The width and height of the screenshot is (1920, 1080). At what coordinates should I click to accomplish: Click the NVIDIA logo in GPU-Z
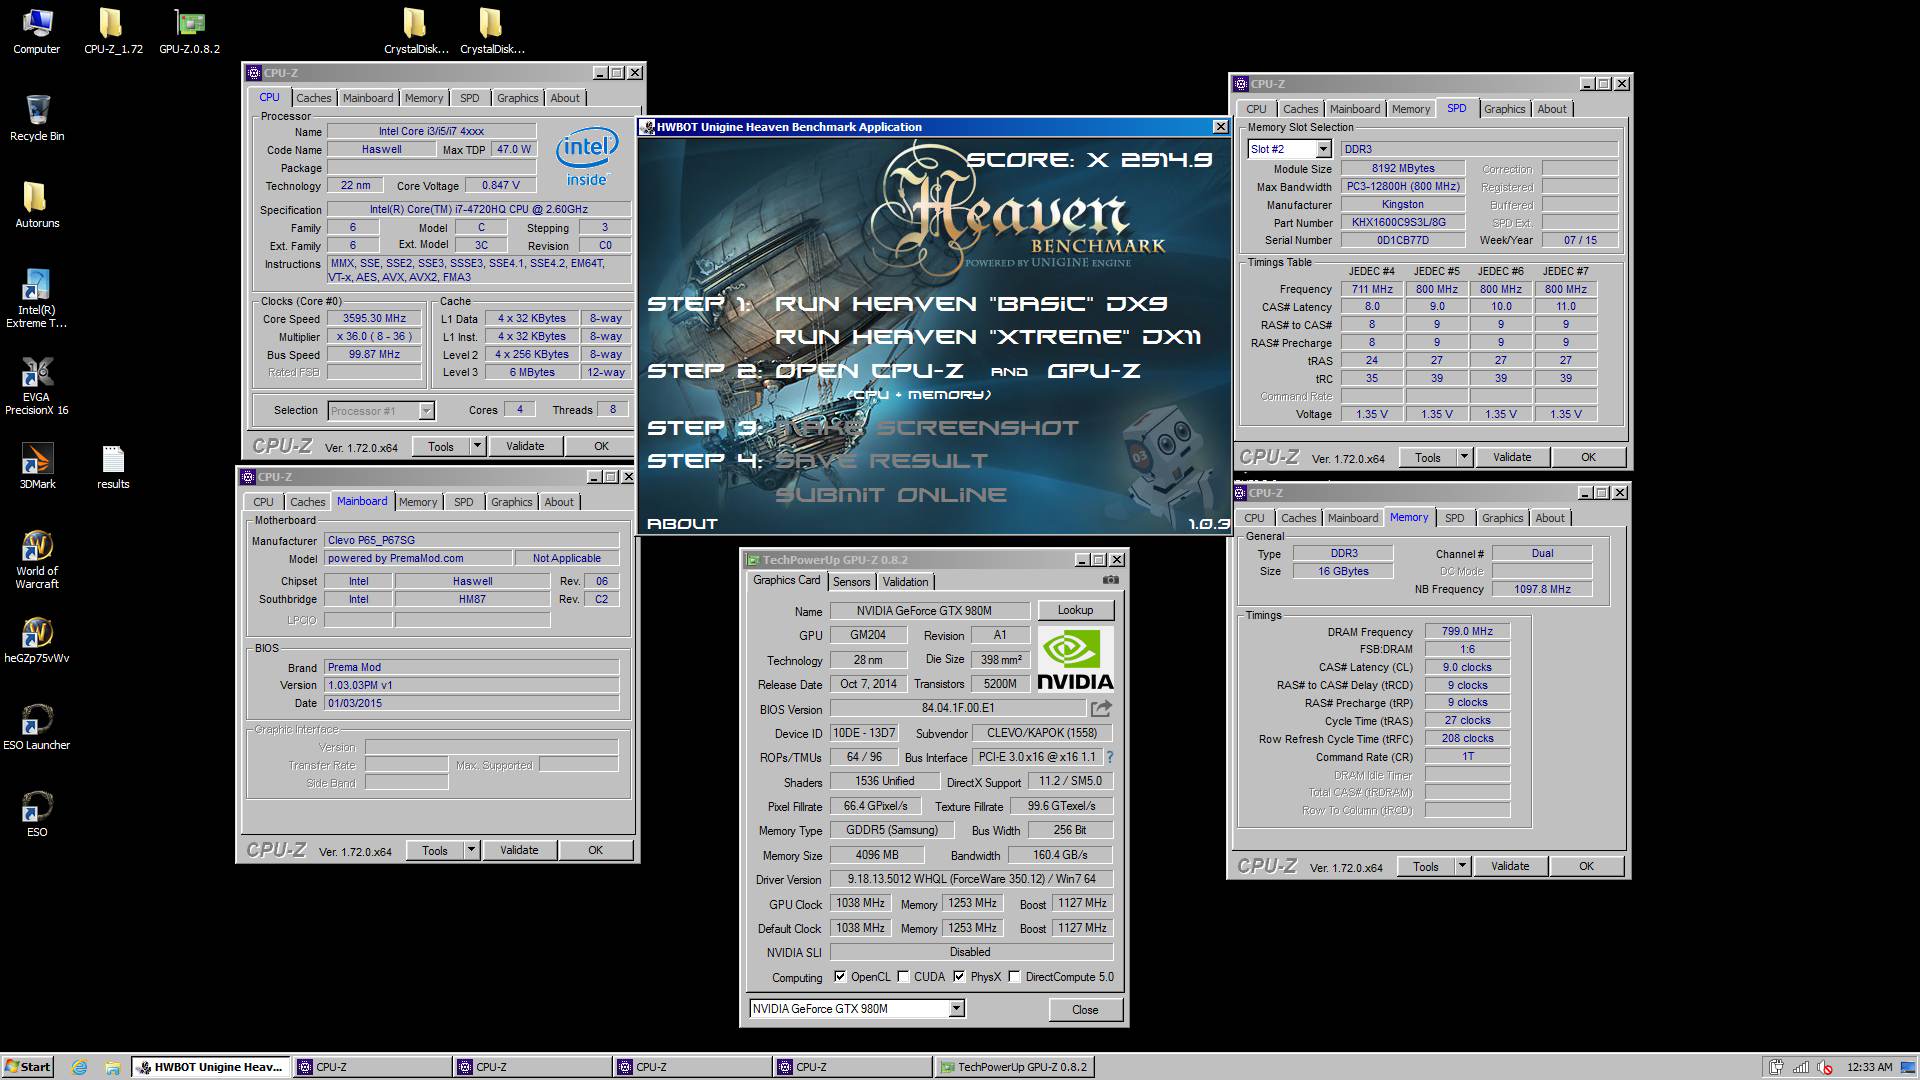[1074, 660]
